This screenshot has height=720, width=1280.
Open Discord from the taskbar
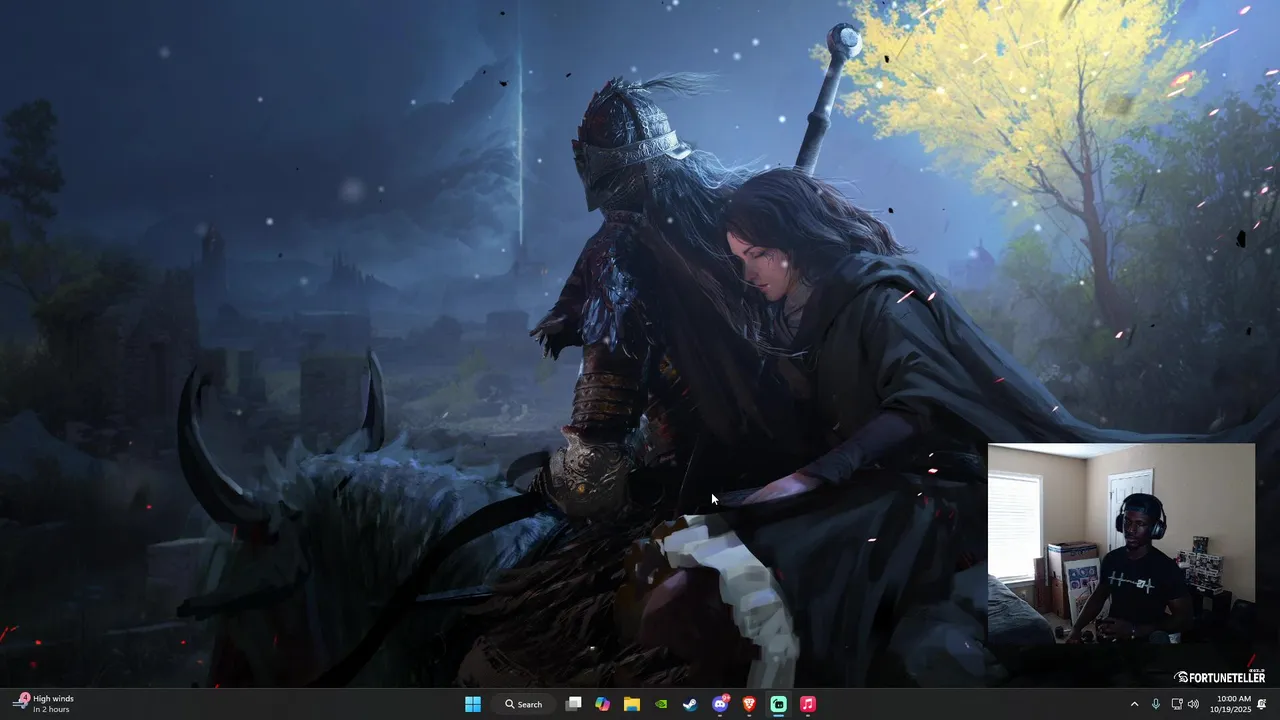[x=720, y=704]
